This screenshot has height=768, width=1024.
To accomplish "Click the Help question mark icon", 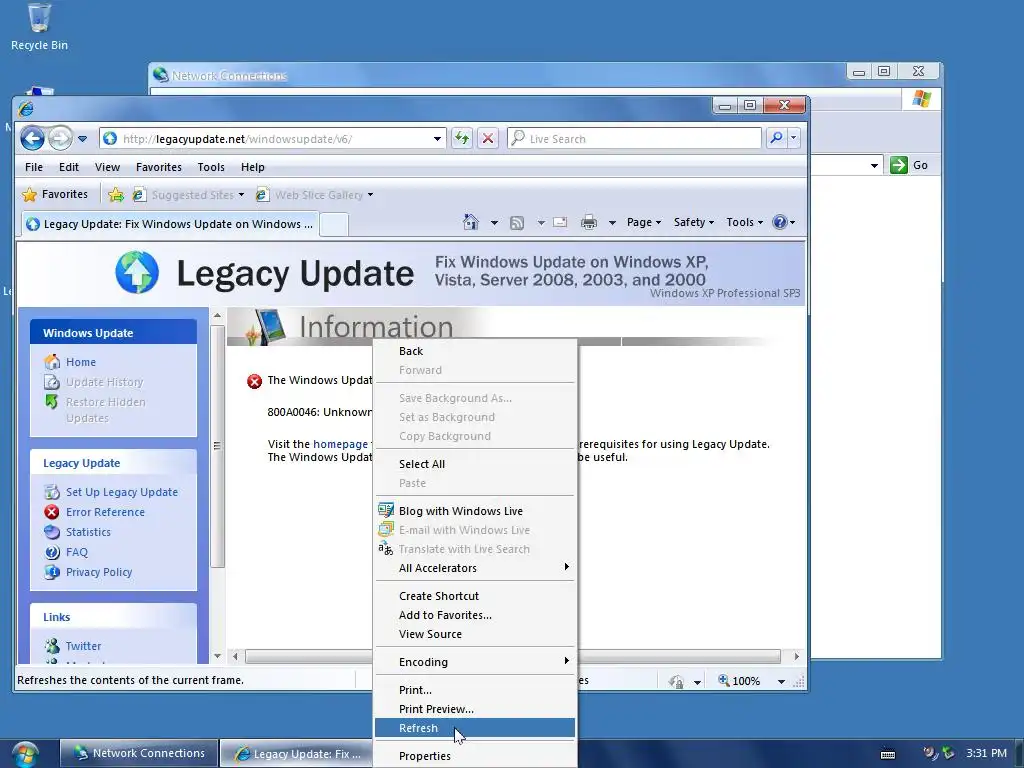I will point(780,222).
